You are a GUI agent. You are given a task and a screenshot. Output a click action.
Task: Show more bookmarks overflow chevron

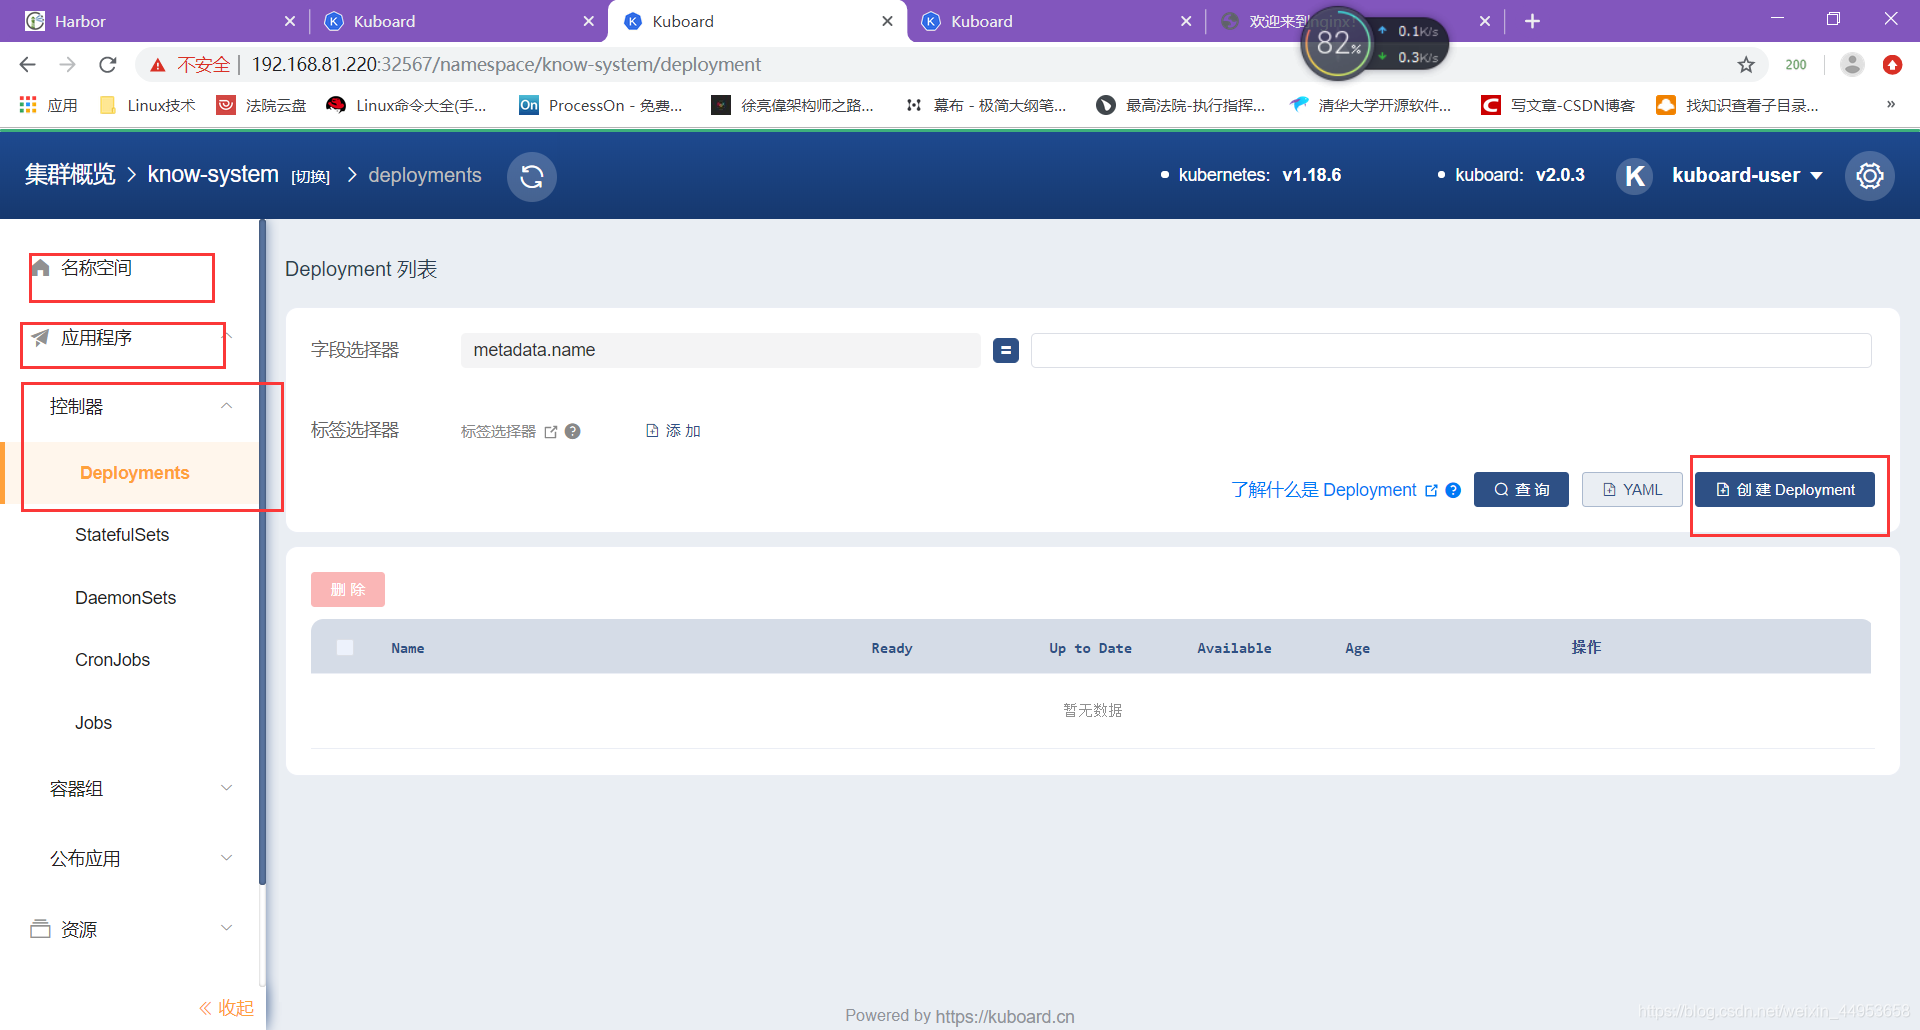coord(1891,104)
